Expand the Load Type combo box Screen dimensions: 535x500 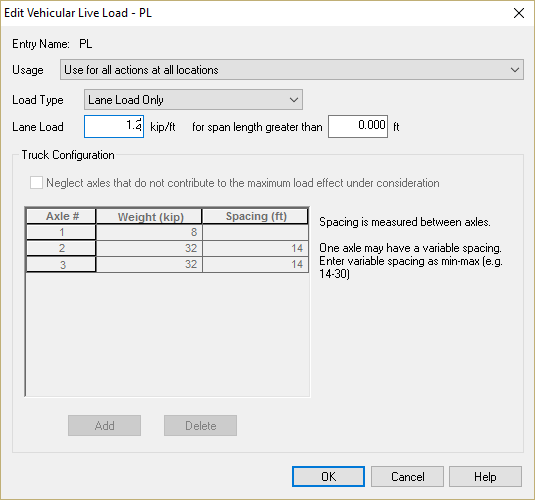(193, 100)
